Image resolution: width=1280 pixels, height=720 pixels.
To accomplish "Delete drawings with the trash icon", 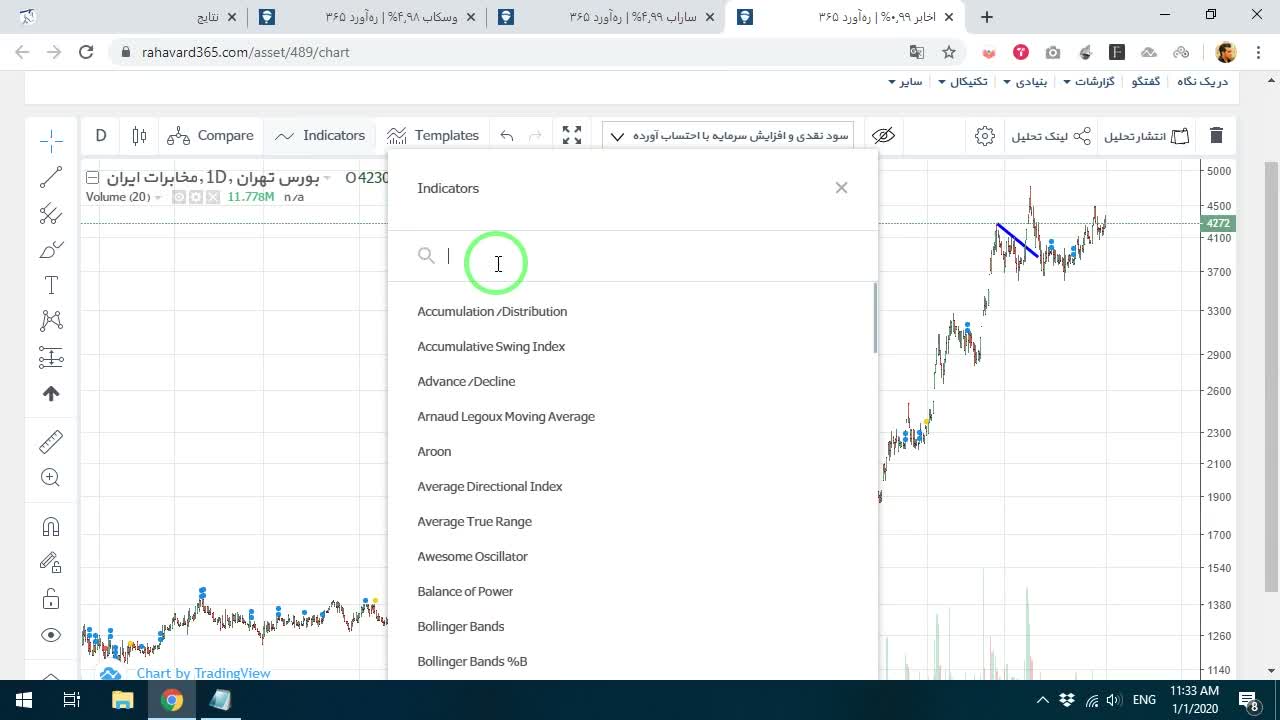I will 1216,135.
